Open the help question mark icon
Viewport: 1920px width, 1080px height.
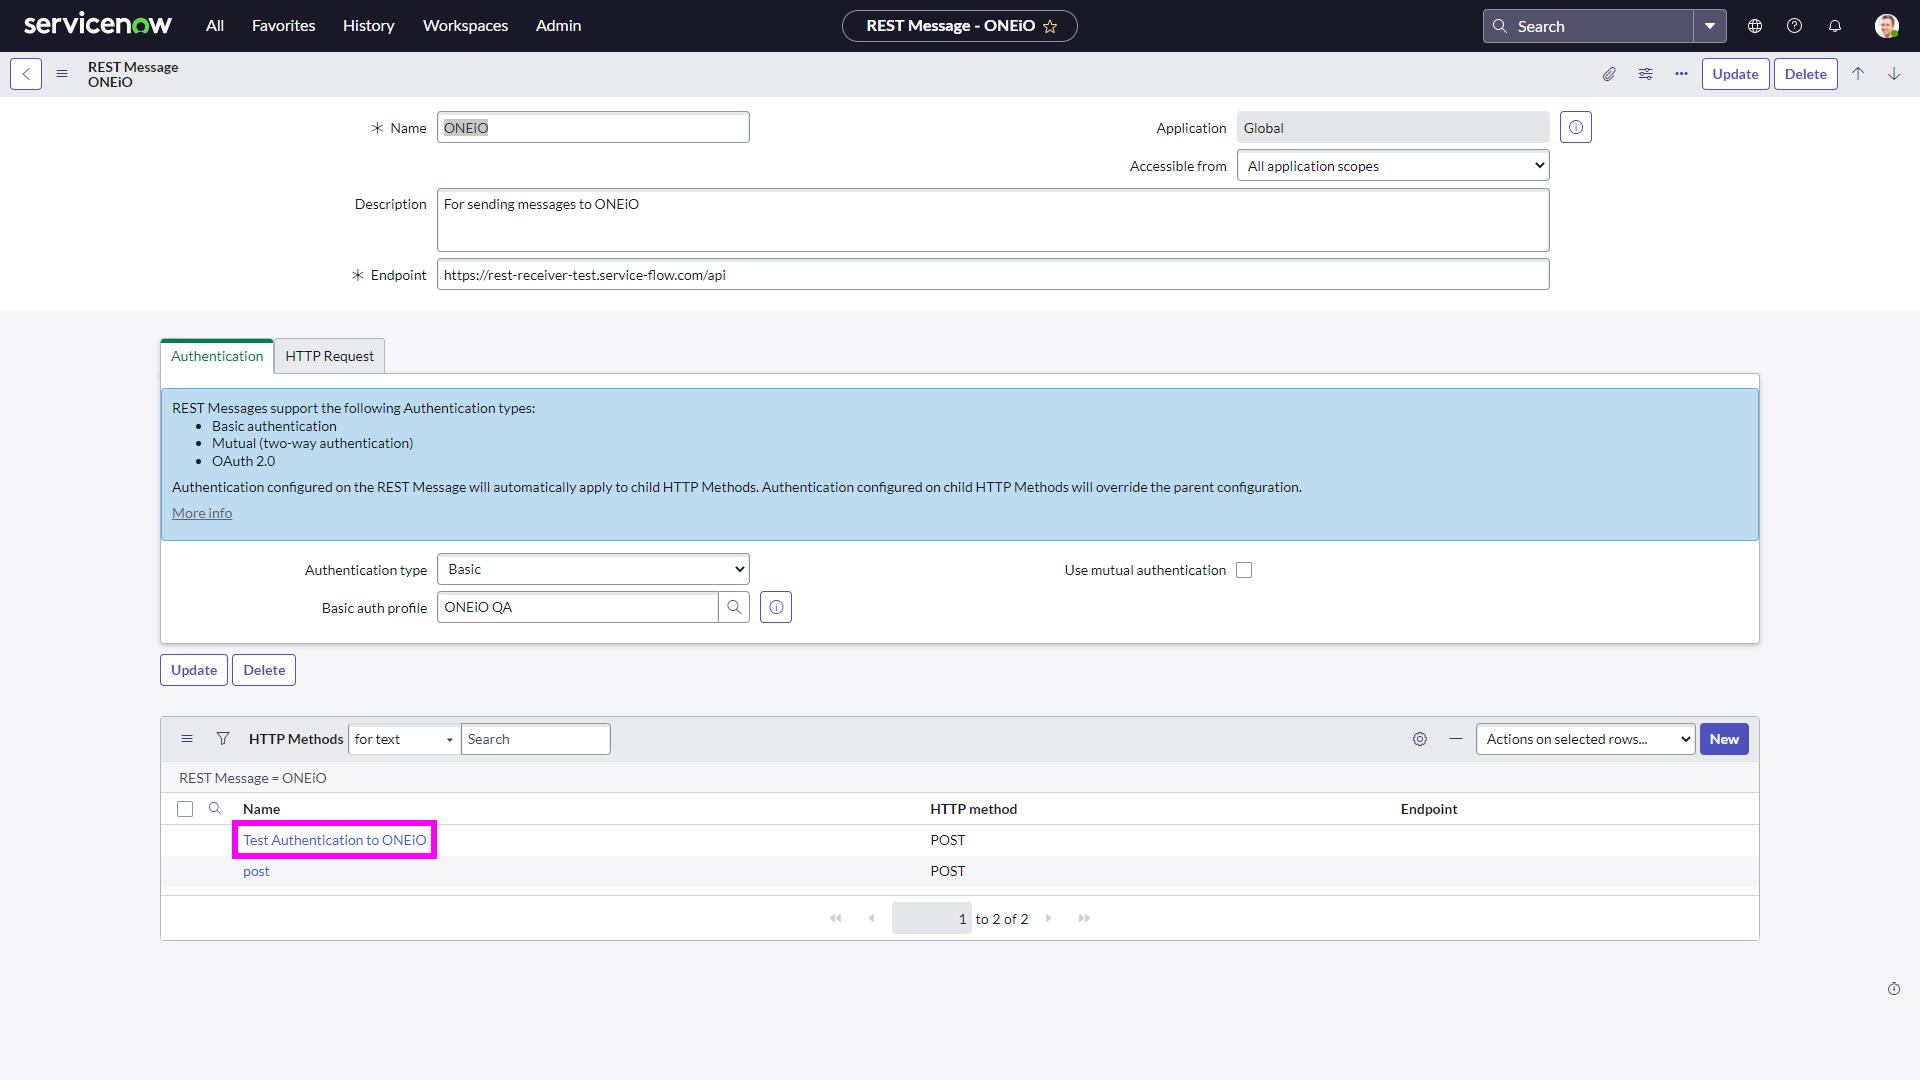coord(1795,26)
